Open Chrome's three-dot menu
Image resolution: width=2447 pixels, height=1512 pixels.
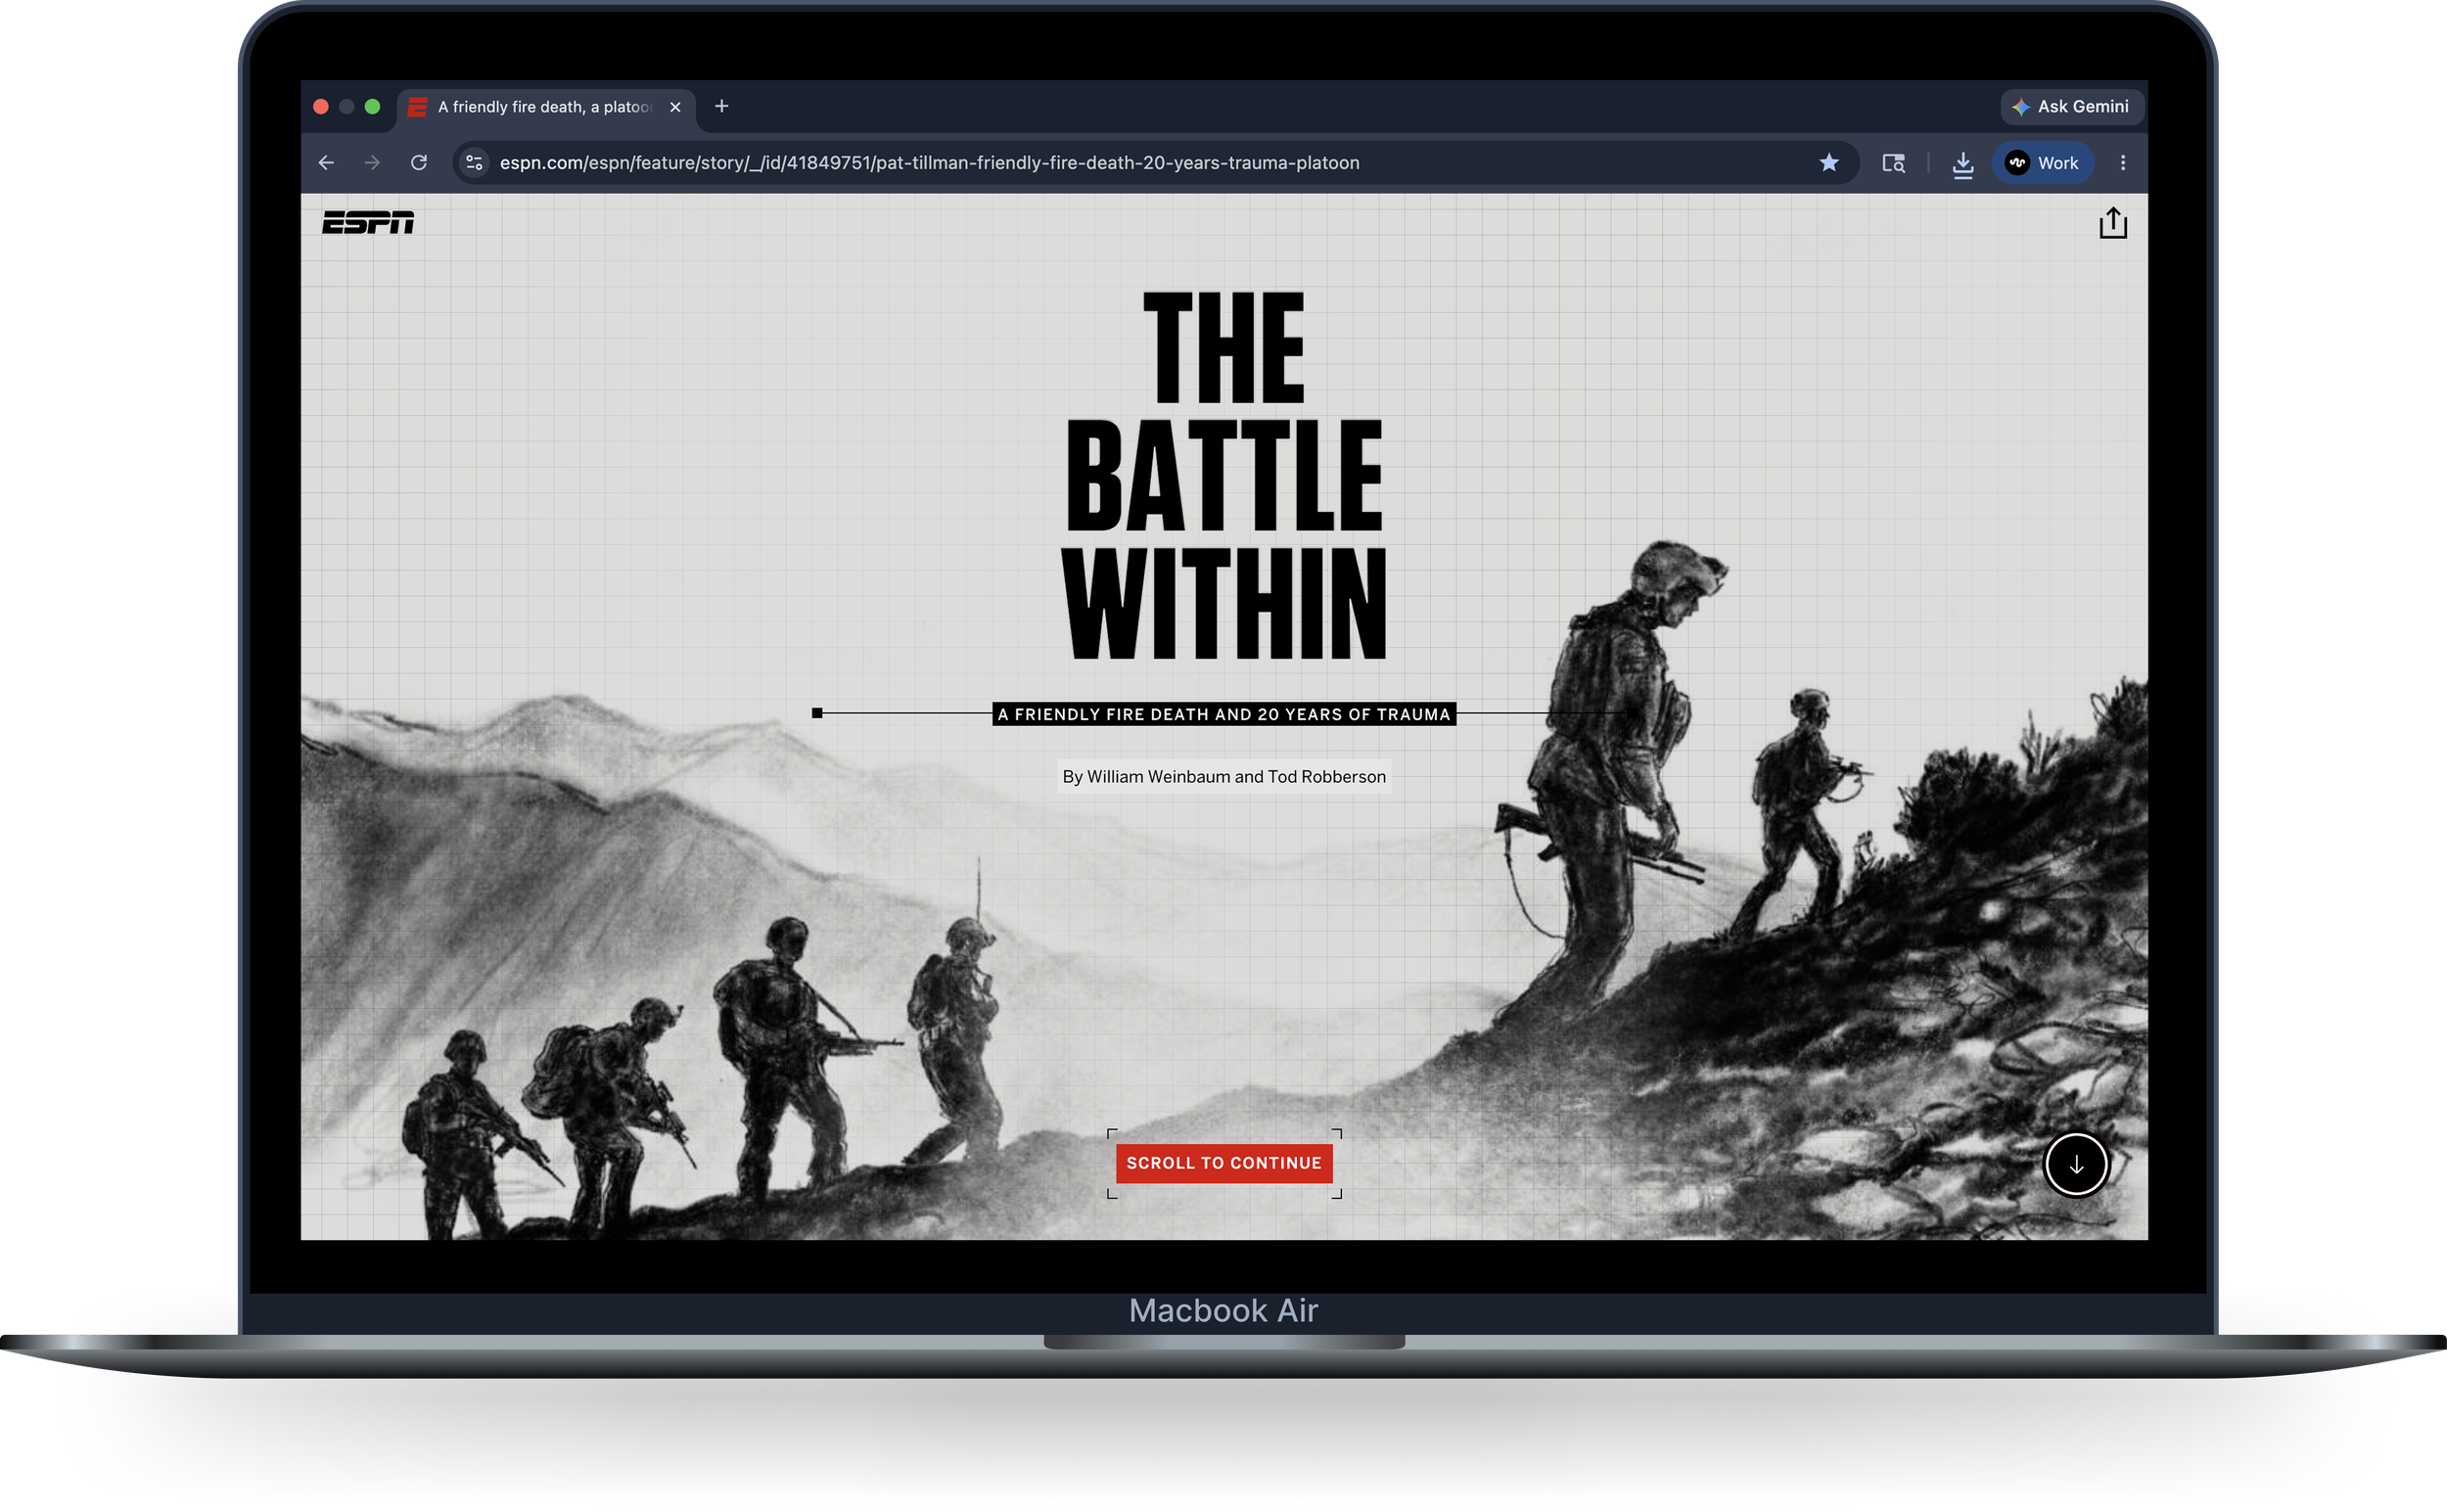2123,163
